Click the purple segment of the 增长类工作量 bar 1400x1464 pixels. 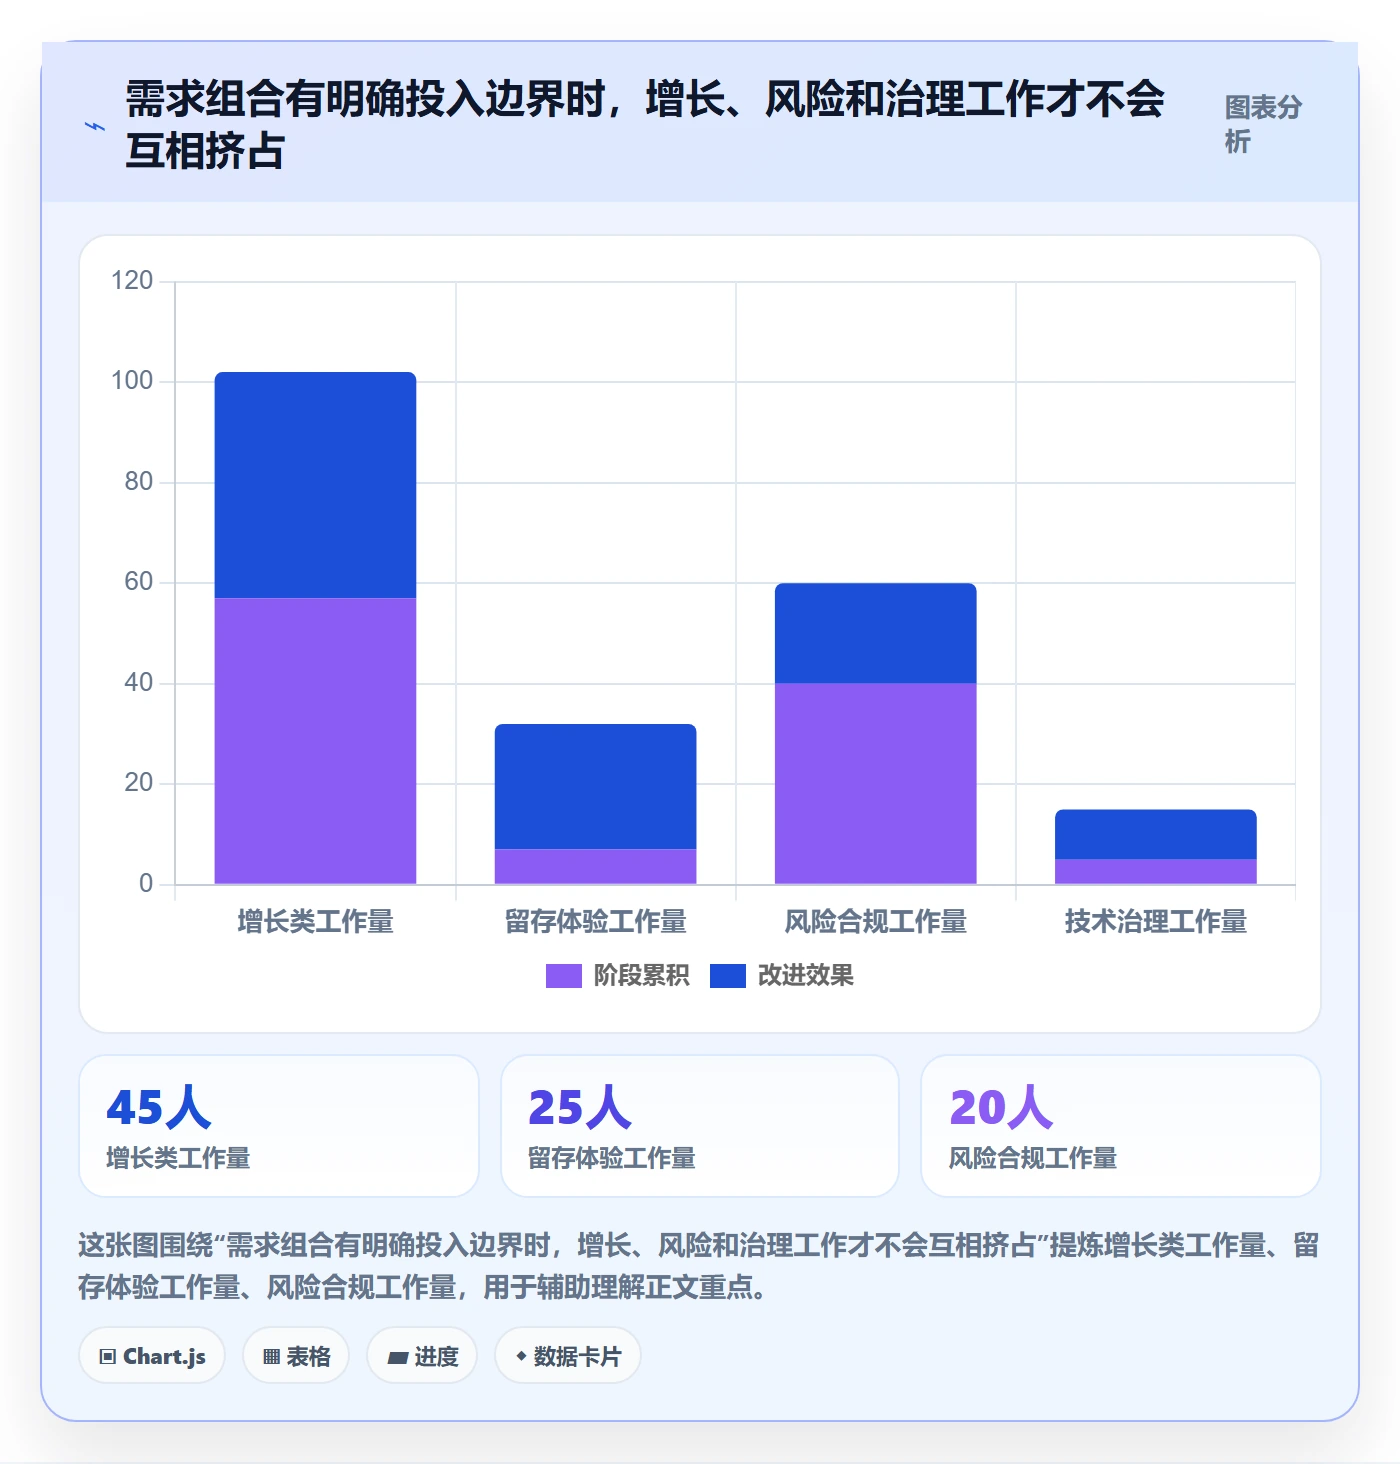tap(315, 741)
